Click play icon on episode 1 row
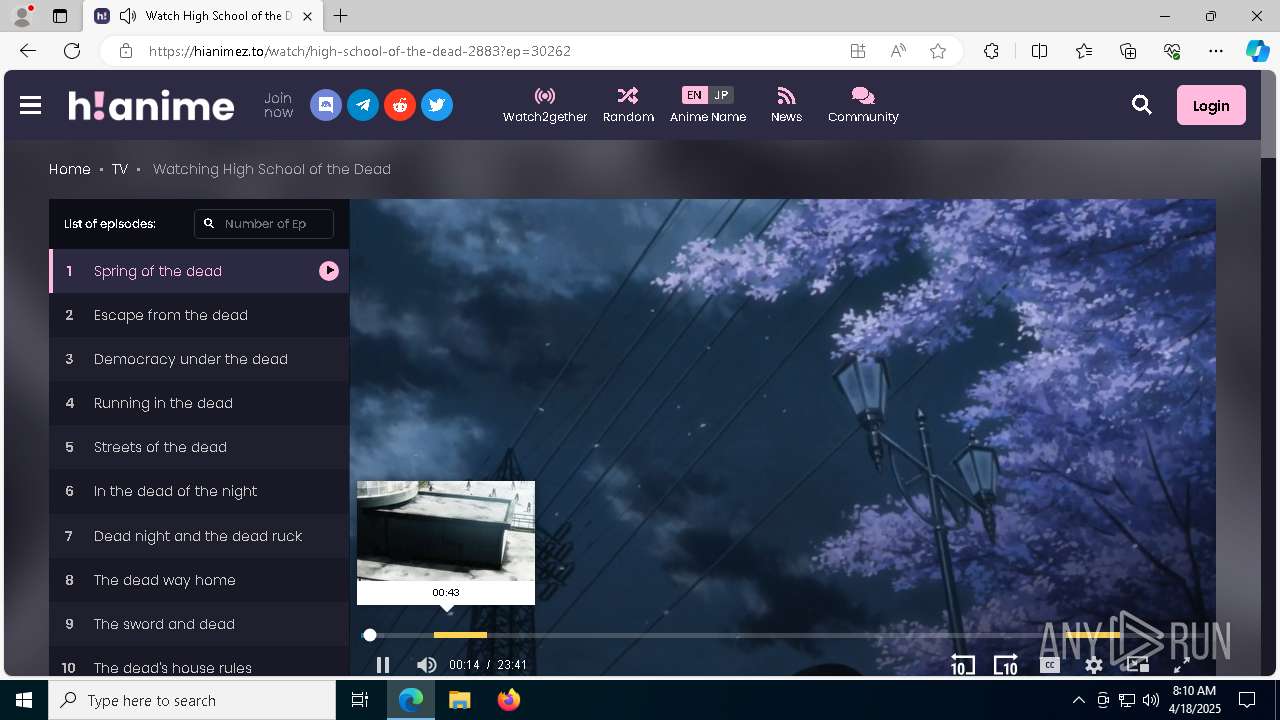Viewport: 1280px width, 720px height. (x=329, y=271)
